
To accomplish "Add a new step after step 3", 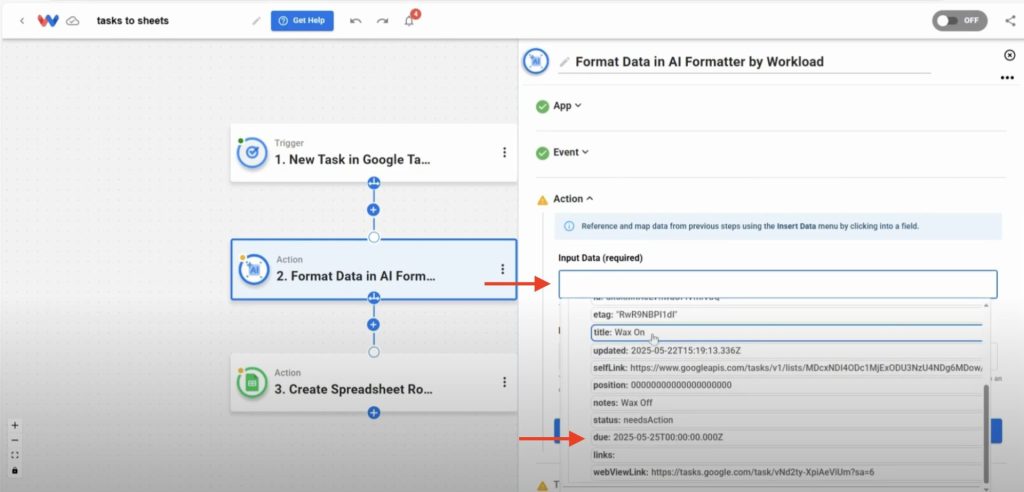I will pyautogui.click(x=374, y=412).
